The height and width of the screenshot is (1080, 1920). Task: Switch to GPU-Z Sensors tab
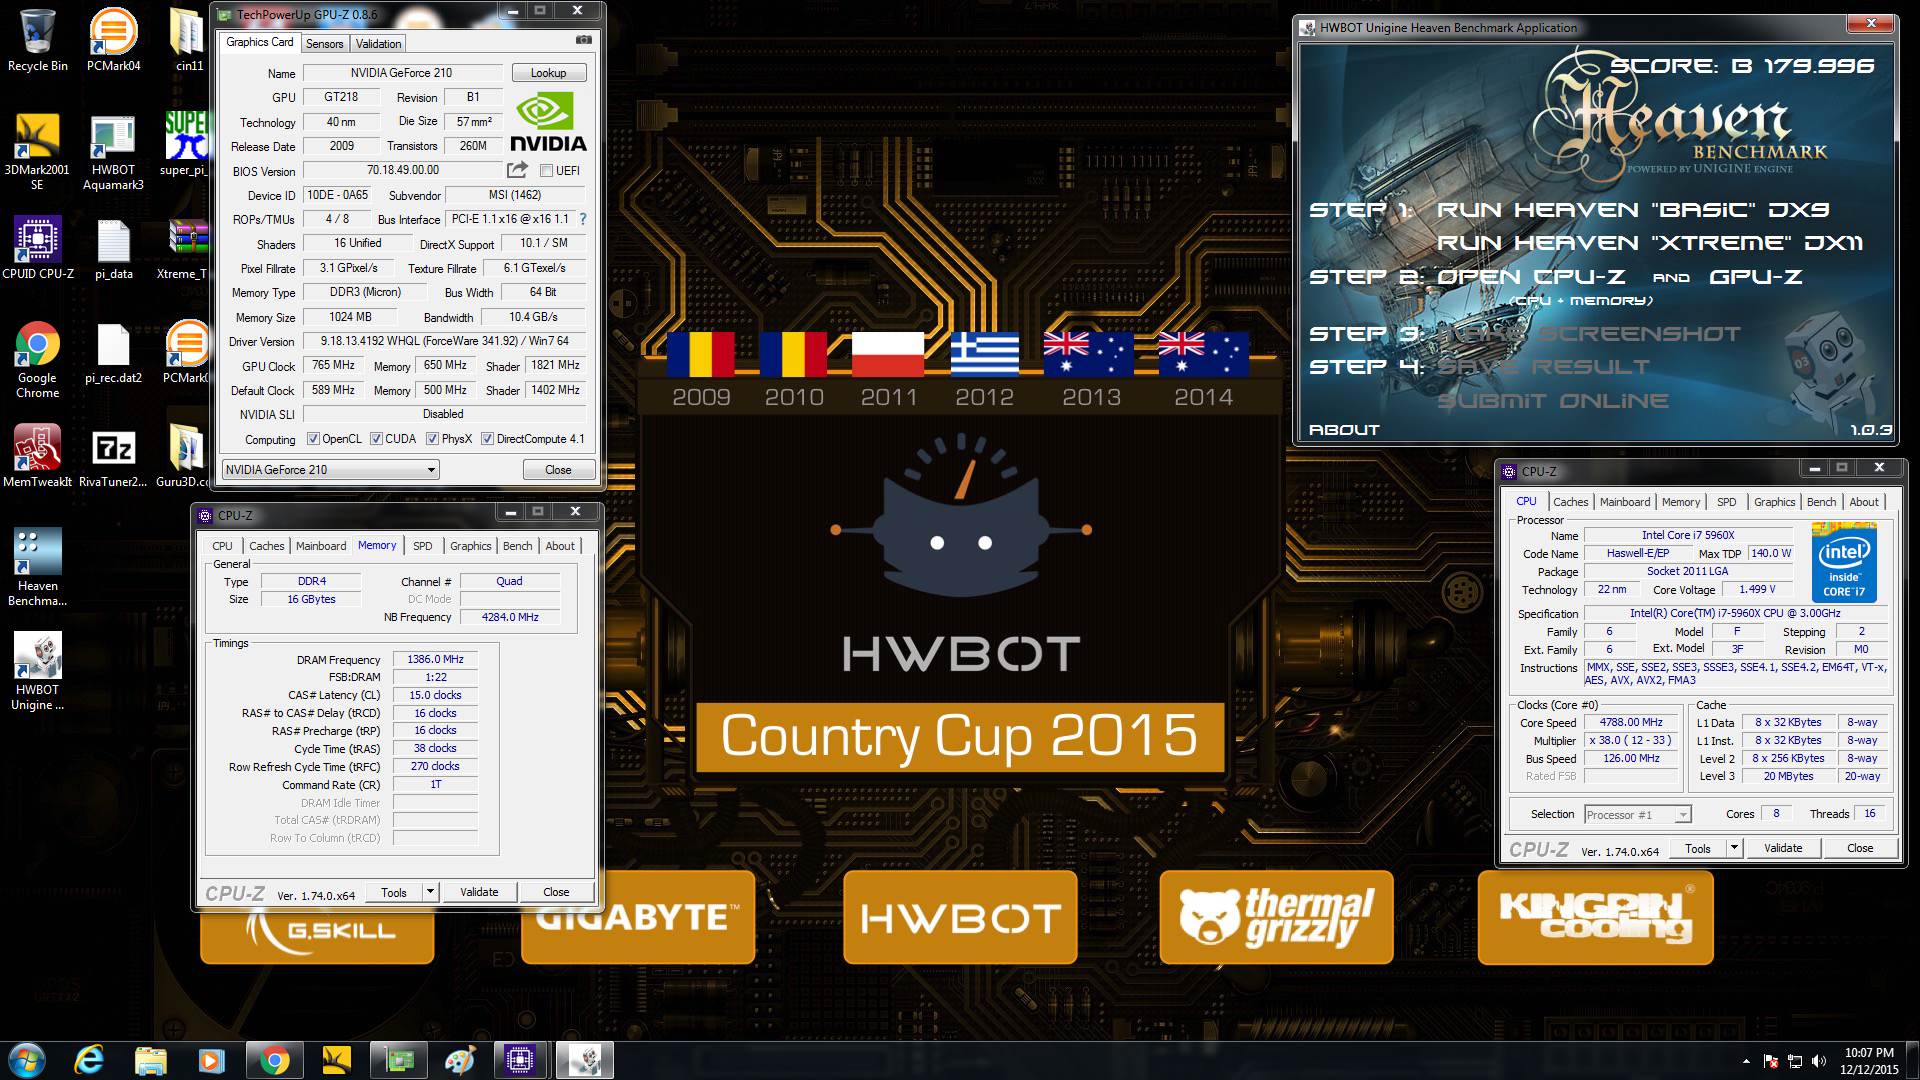324,44
